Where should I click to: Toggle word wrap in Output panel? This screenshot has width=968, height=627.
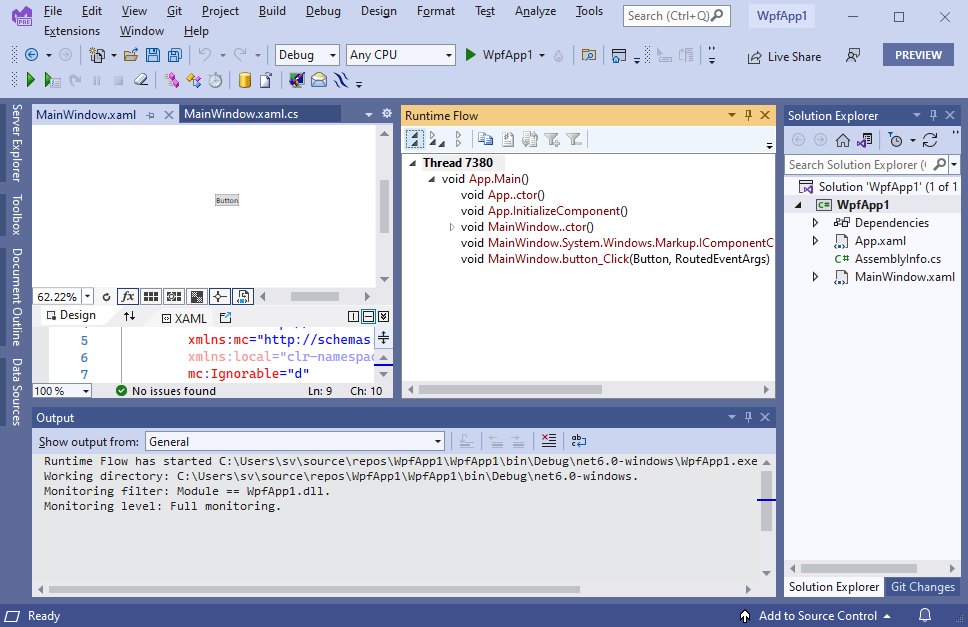(x=579, y=441)
